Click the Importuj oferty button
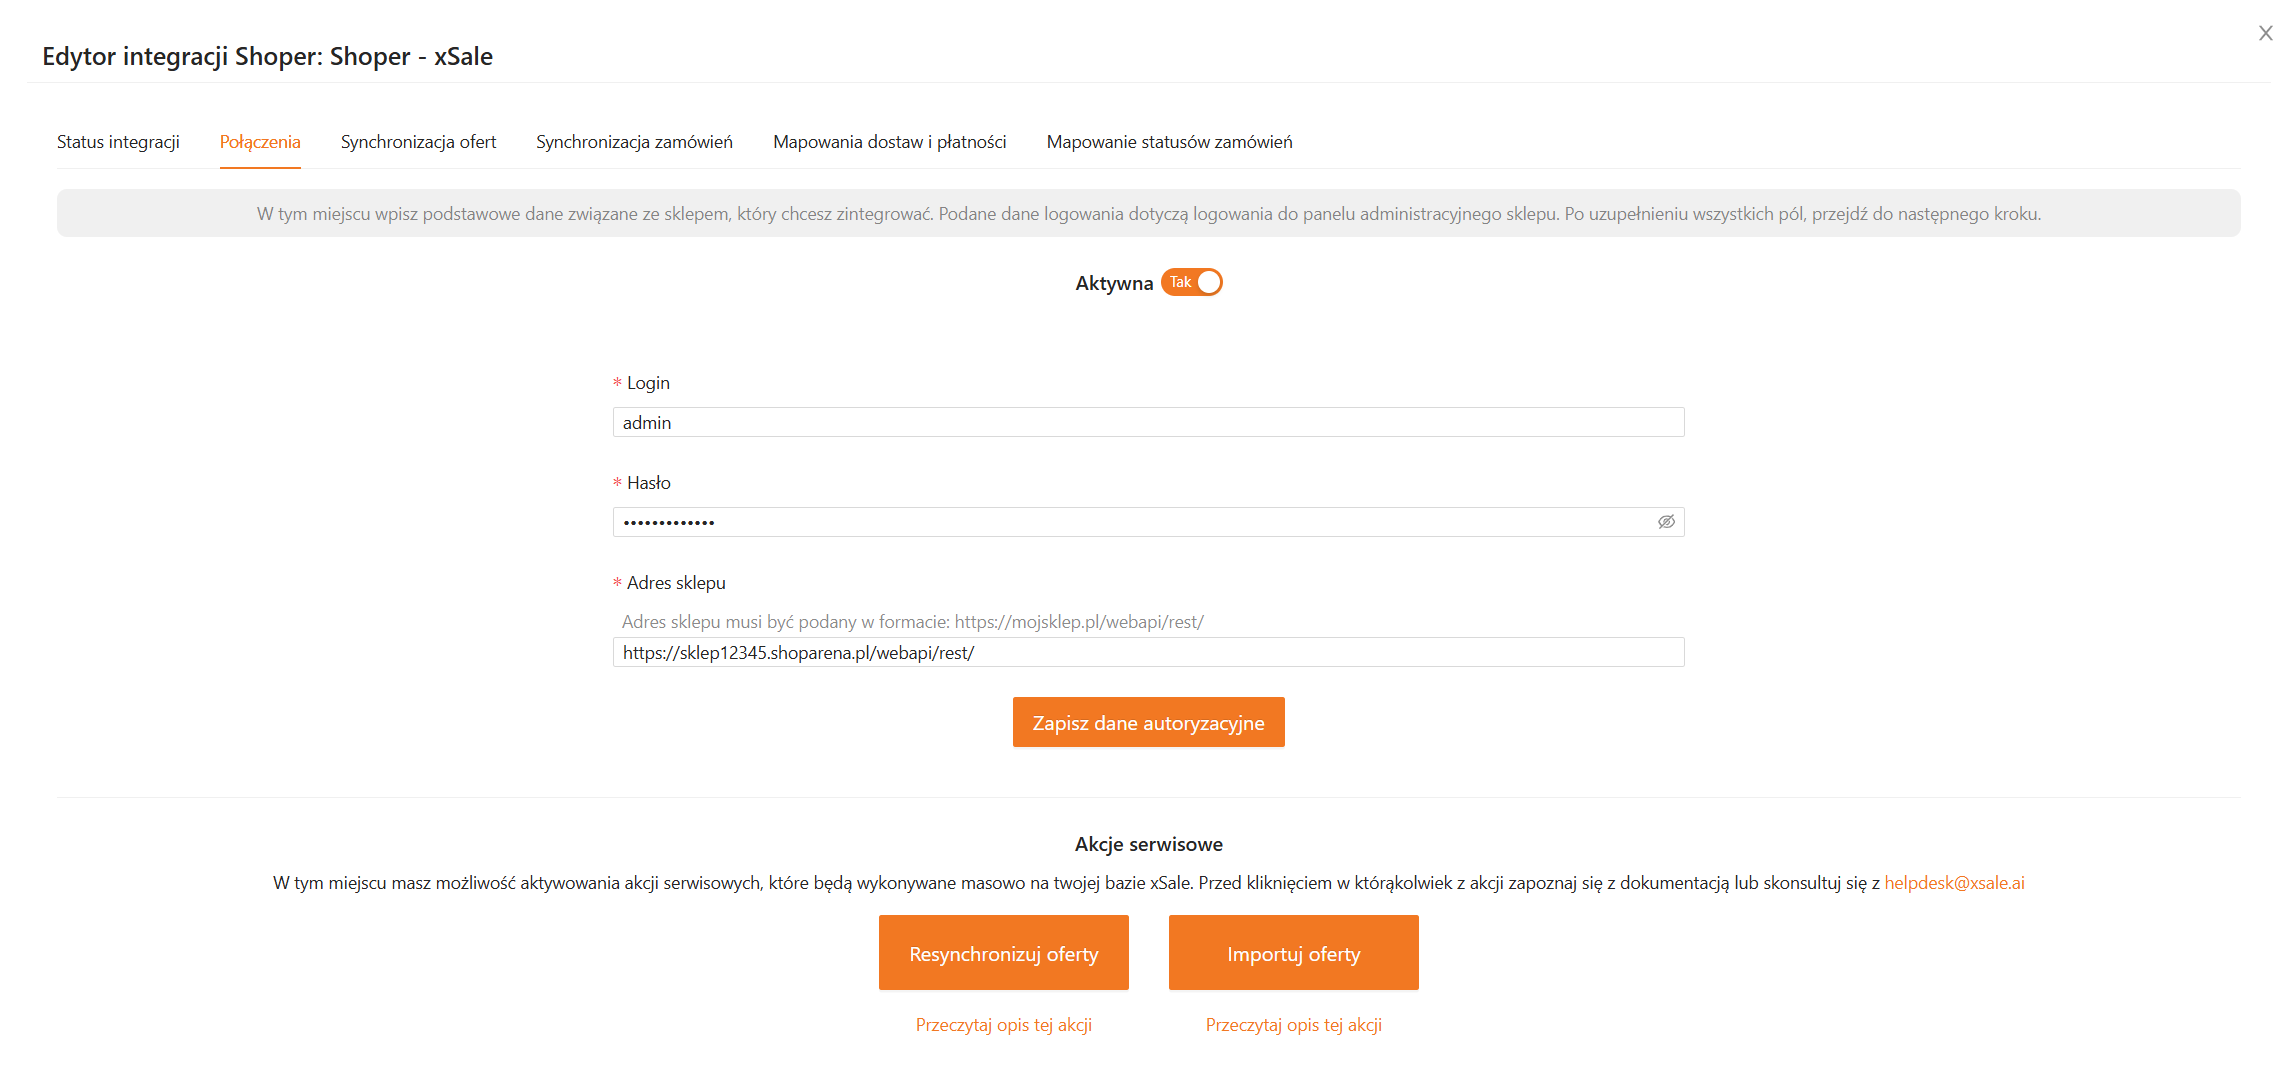Viewport: 2295px width, 1090px height. tap(1293, 953)
